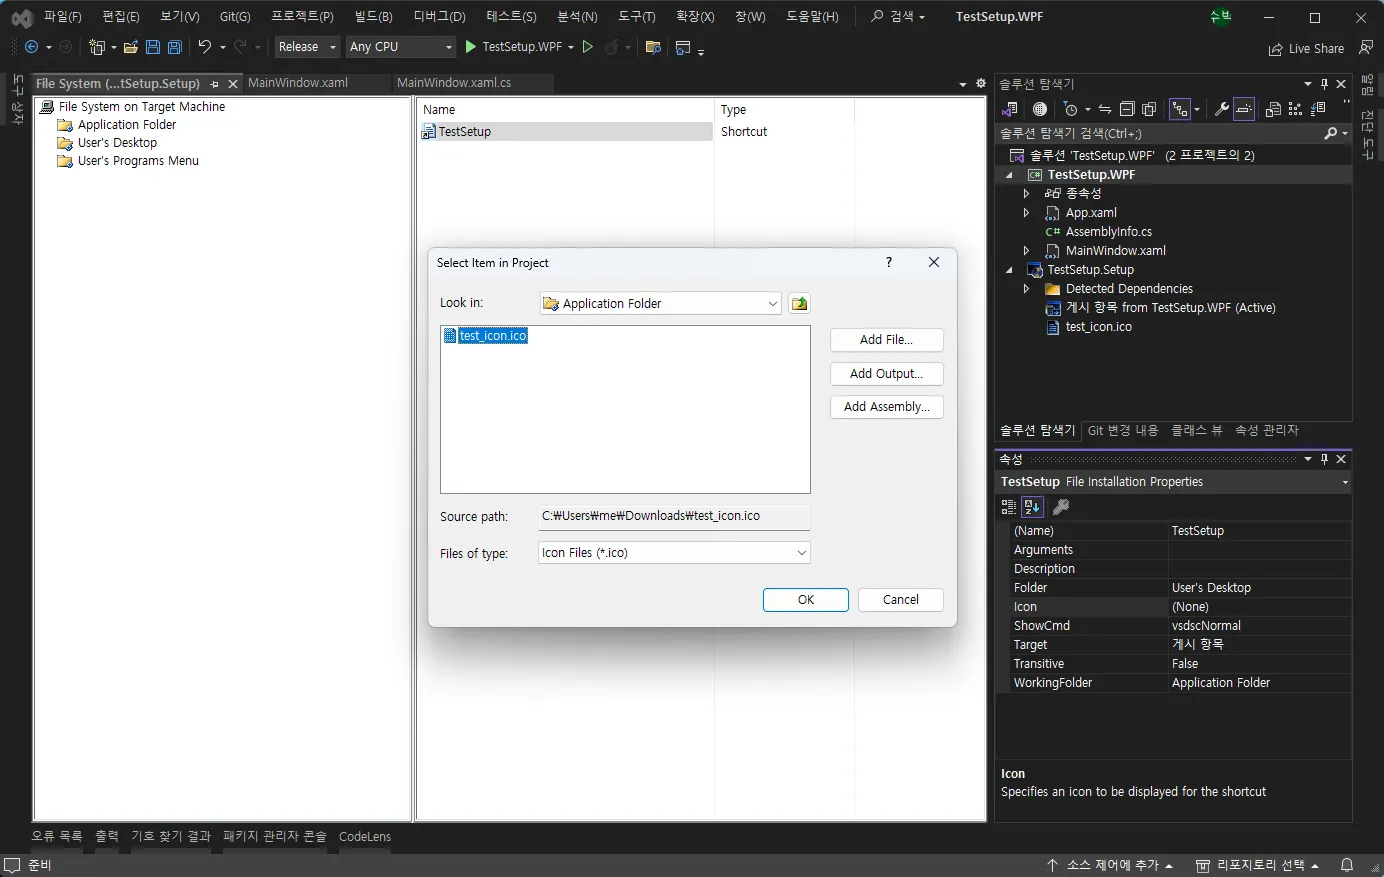
Task: Click the undo arrow icon
Action: [205, 47]
